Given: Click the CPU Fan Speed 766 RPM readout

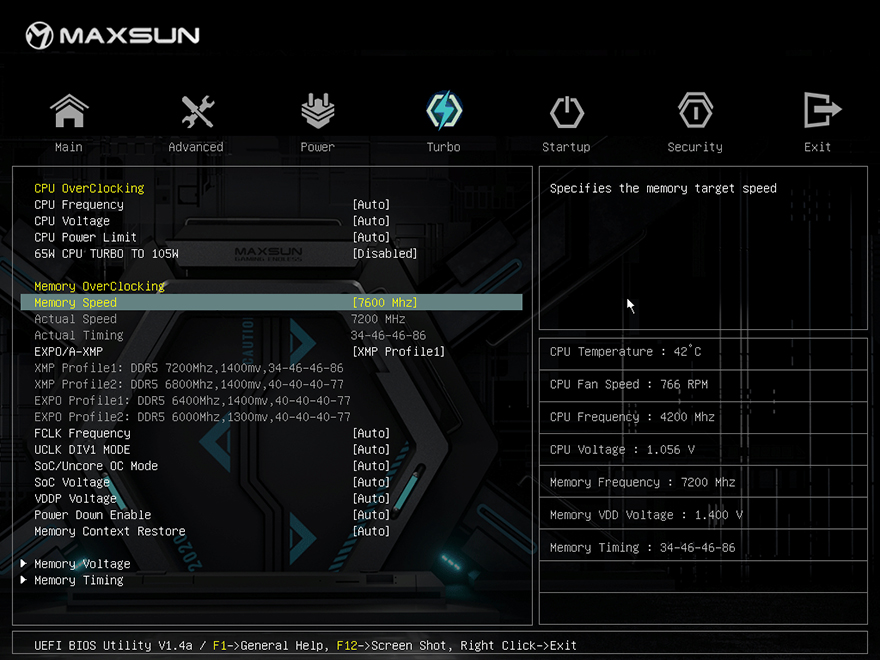Looking at the screenshot, I should 629,384.
